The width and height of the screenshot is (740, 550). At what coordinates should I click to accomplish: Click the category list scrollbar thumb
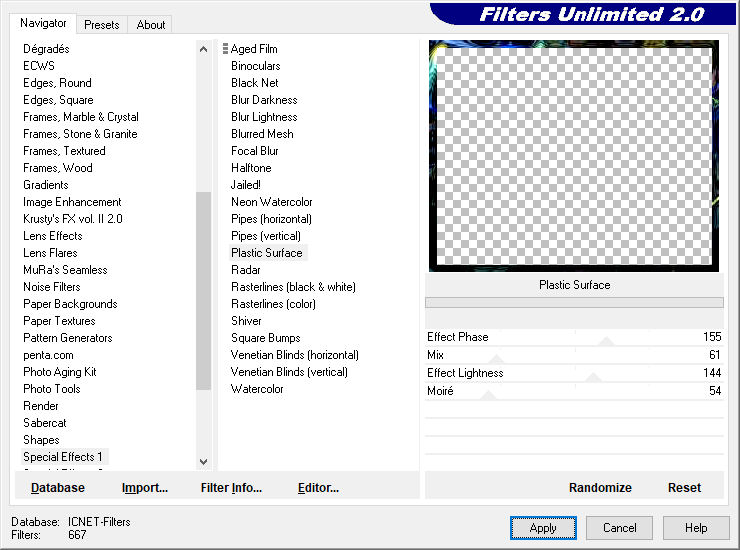click(x=203, y=291)
